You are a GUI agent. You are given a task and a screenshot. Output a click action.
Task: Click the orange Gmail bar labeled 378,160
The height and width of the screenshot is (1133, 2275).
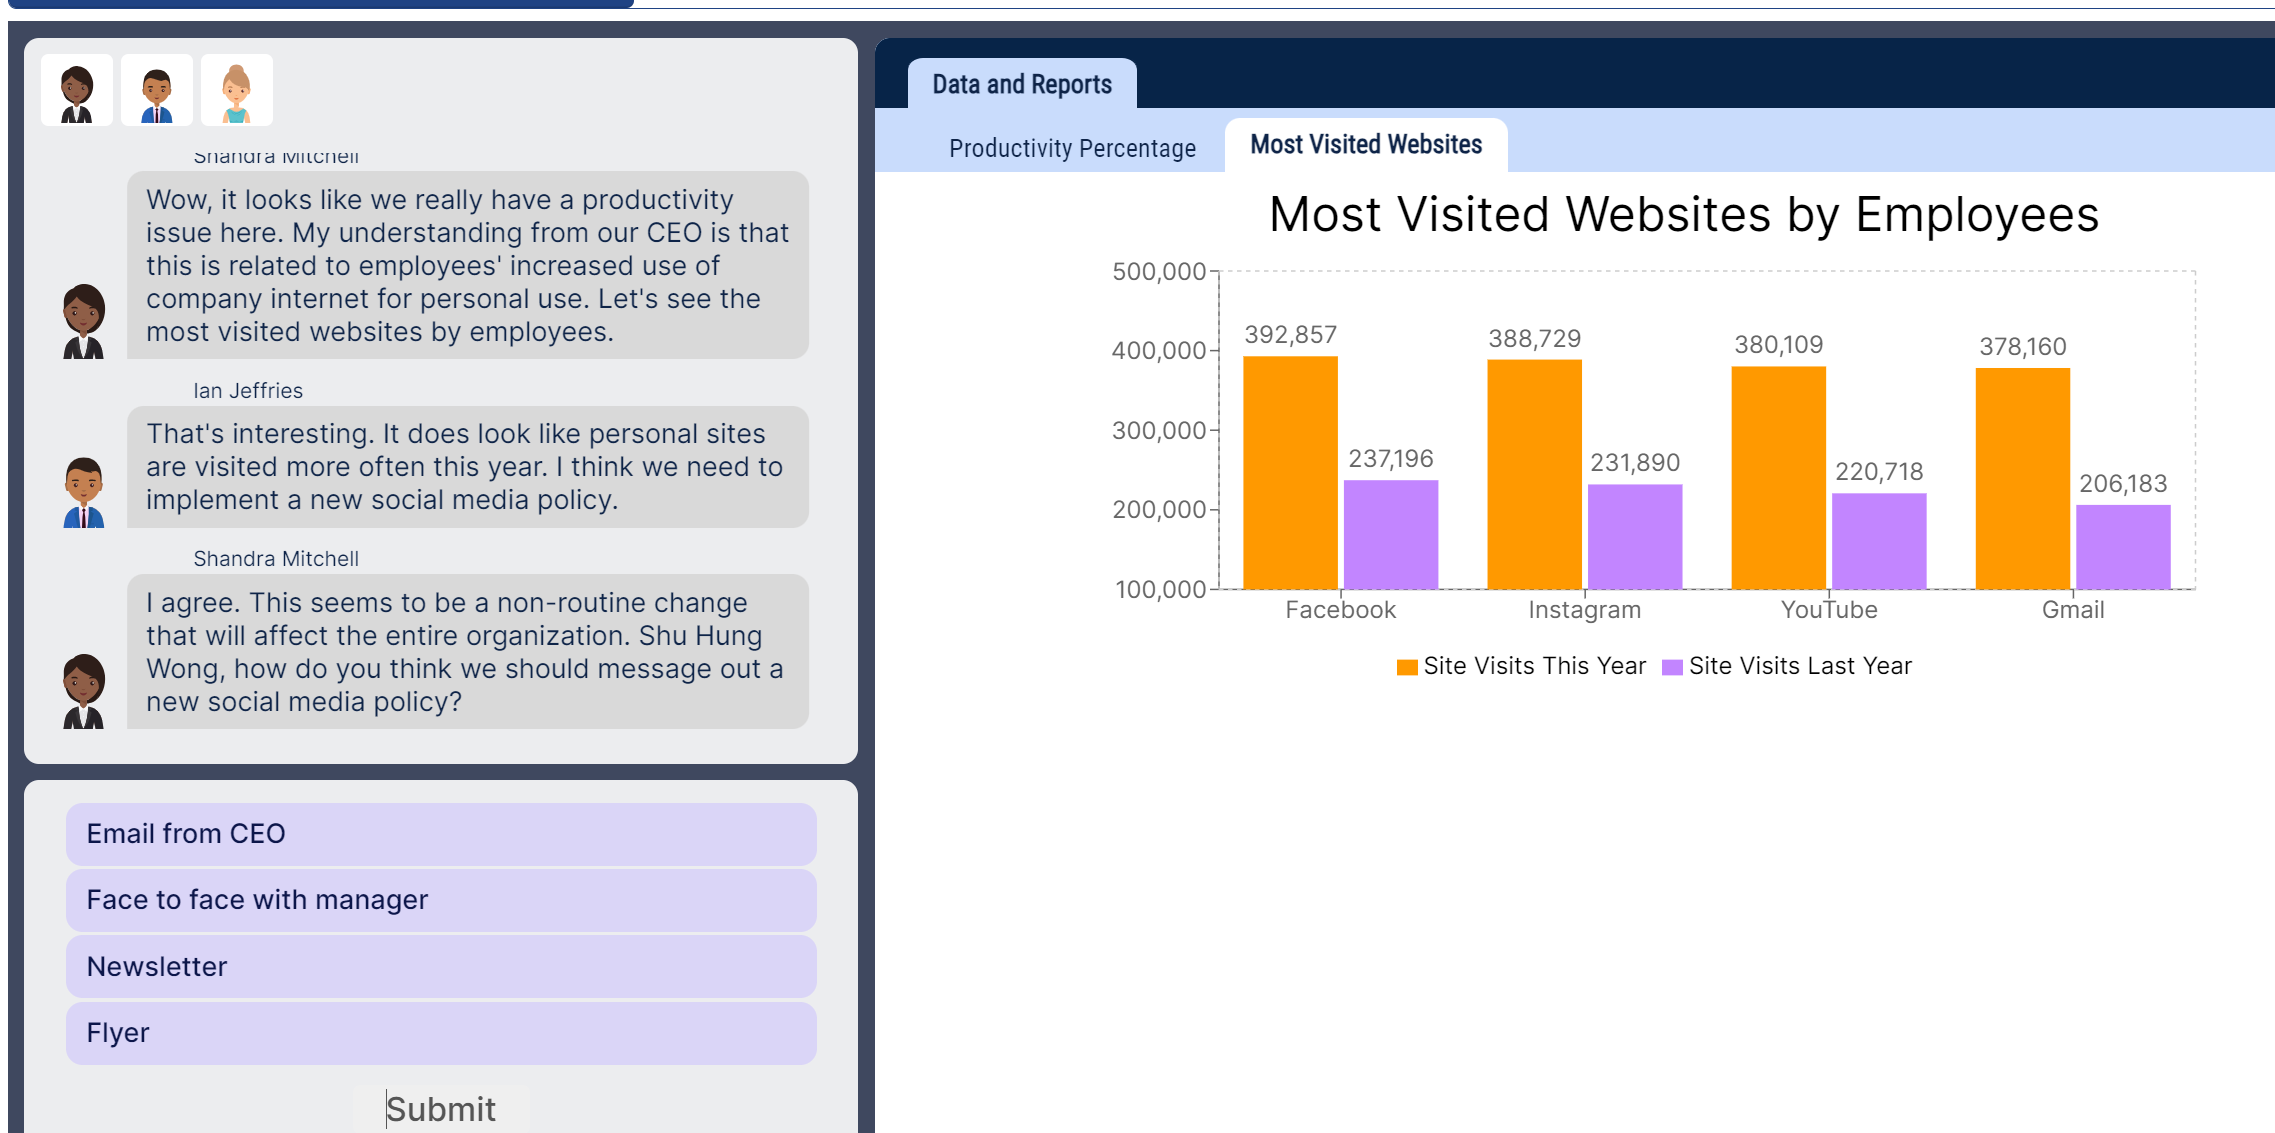click(x=2023, y=478)
